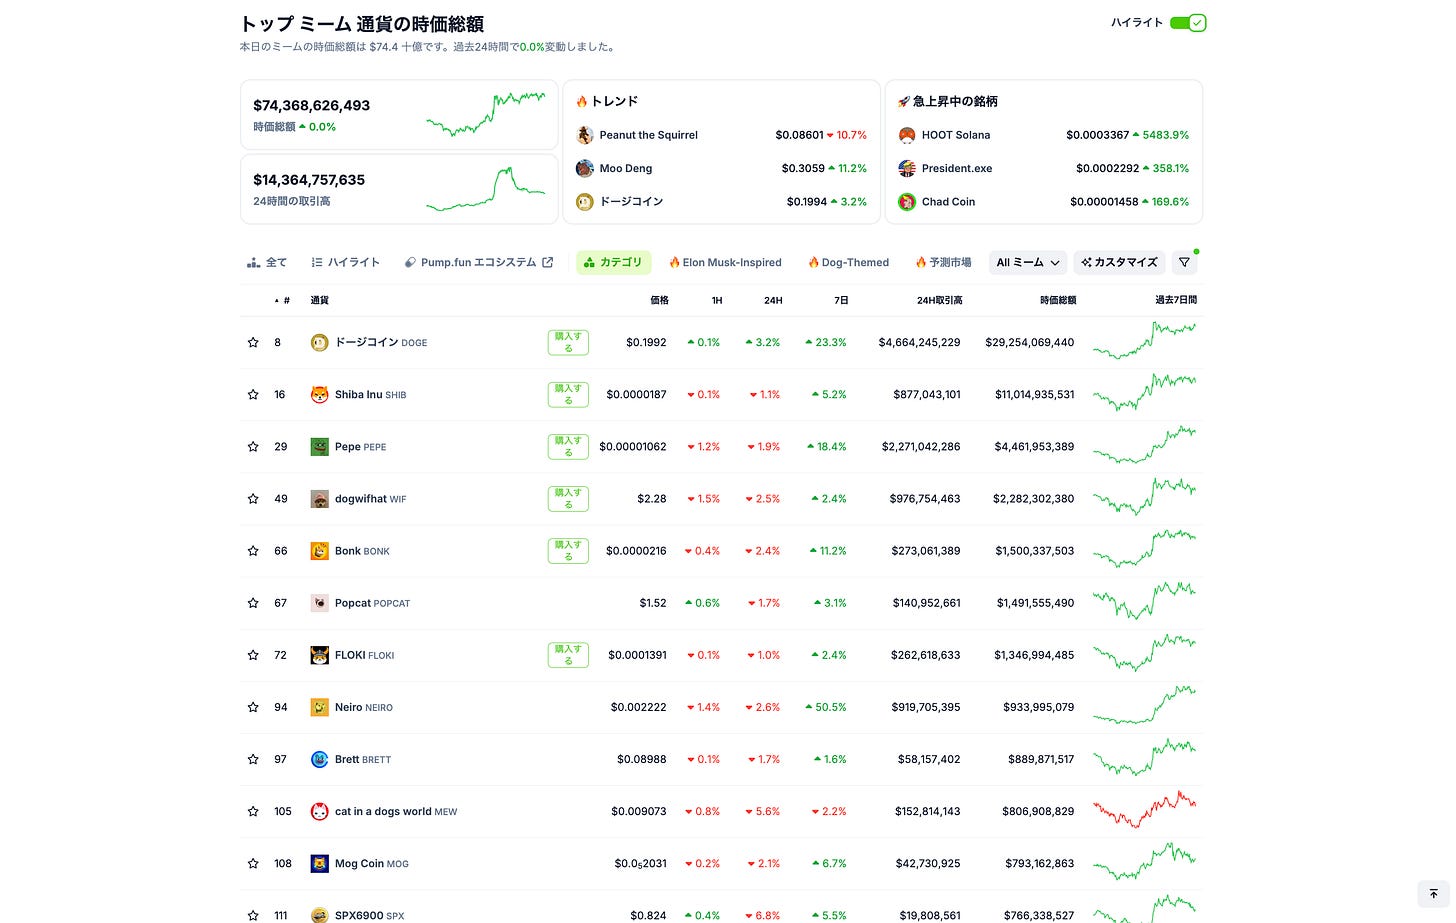Open the 予測市場 category tab
The width and height of the screenshot is (1456, 923).
coord(943,262)
